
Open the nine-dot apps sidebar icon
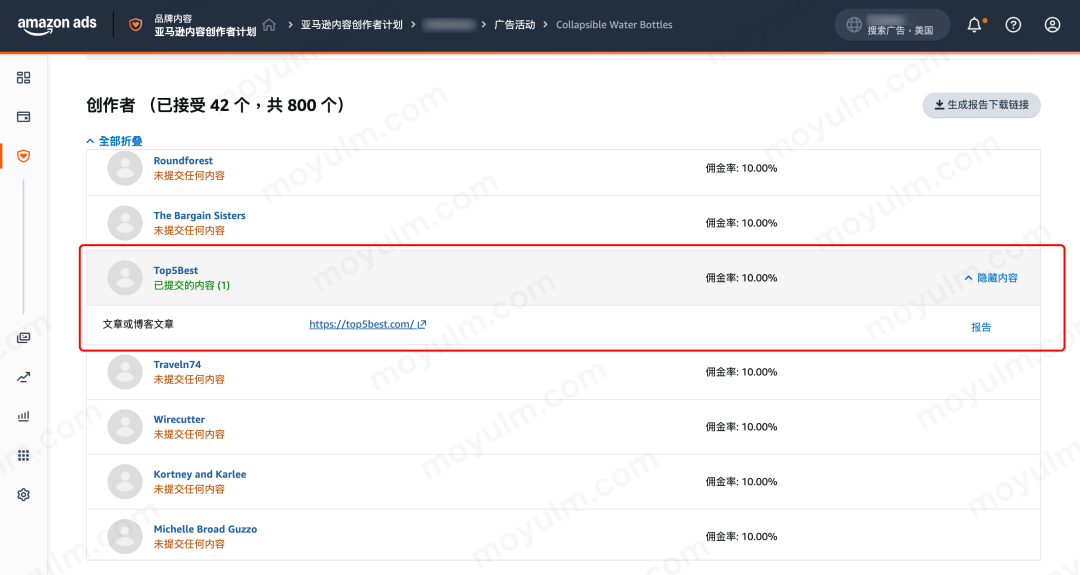tap(23, 456)
